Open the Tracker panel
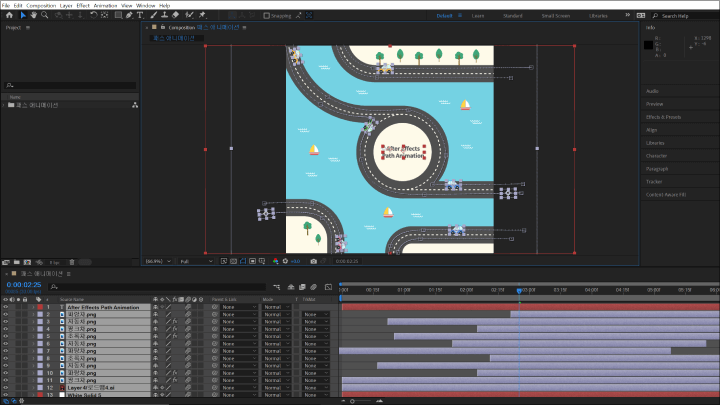The image size is (720, 405). click(654, 181)
